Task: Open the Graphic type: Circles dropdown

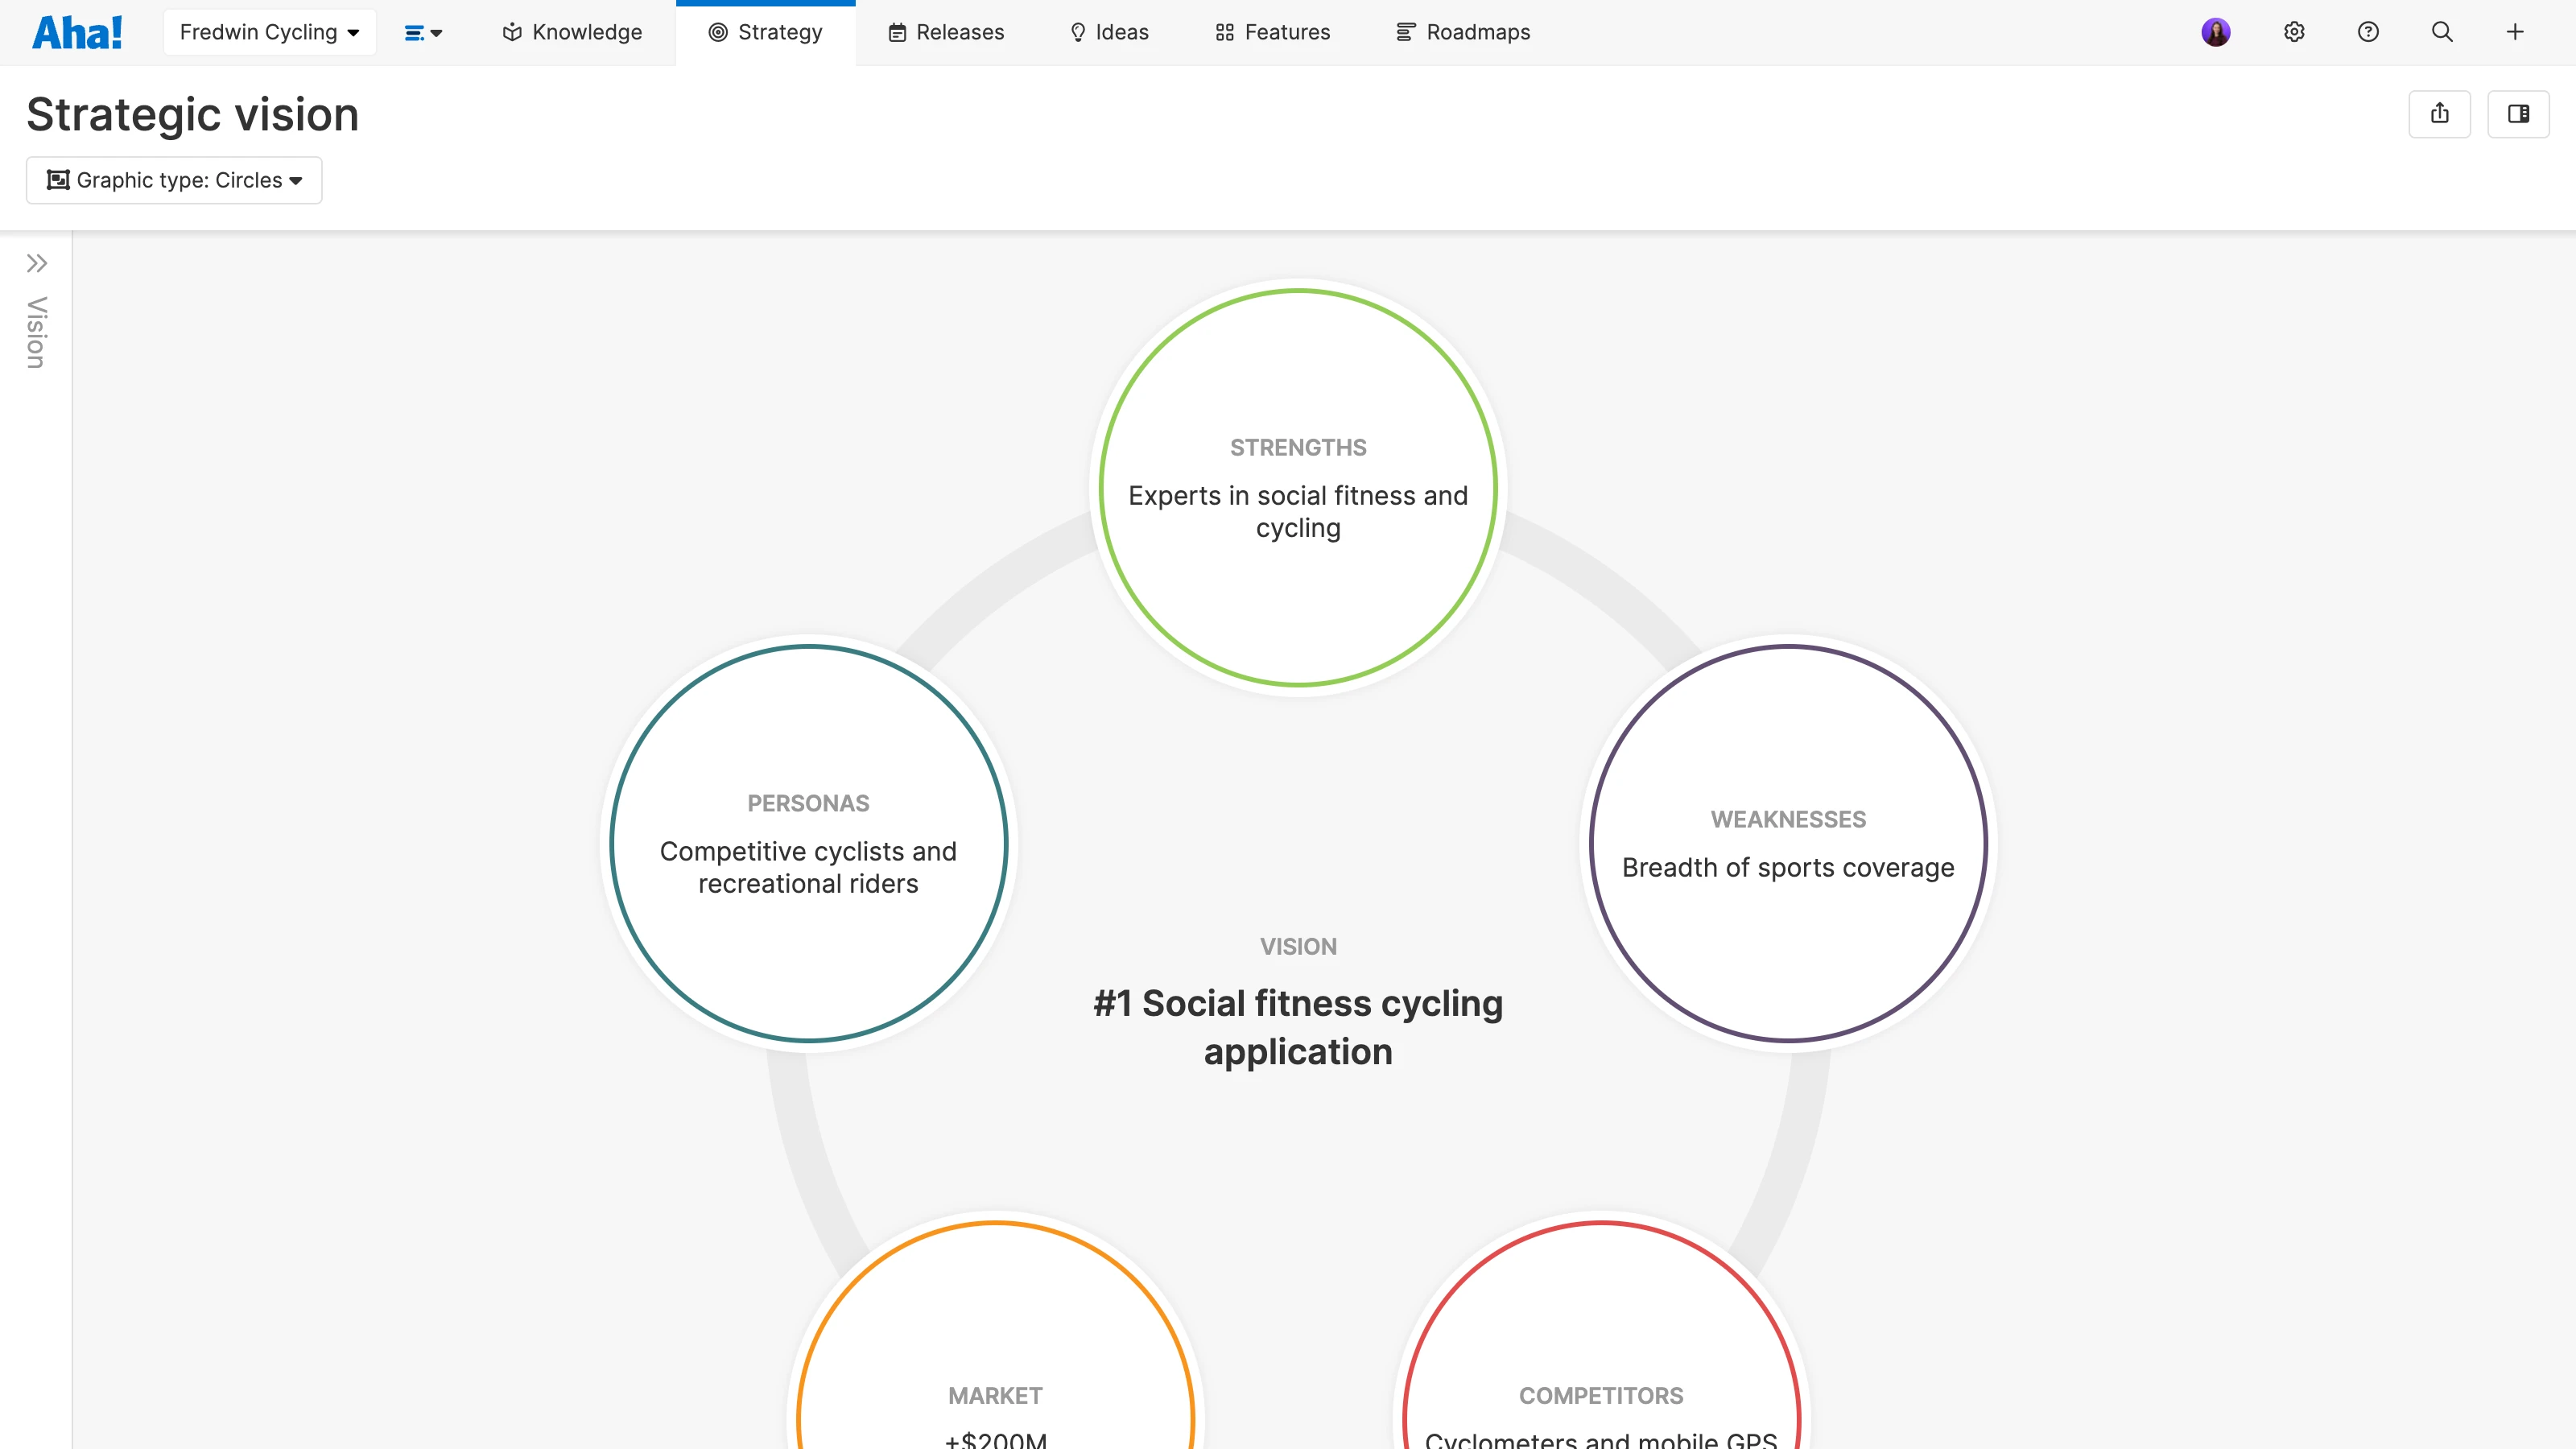Action: 174,180
